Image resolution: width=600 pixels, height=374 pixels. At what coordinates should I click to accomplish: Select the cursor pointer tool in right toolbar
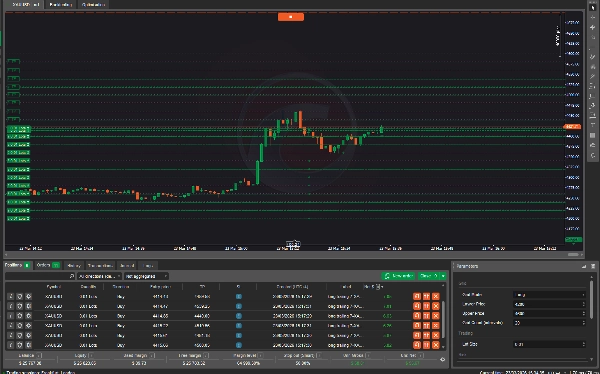click(593, 8)
